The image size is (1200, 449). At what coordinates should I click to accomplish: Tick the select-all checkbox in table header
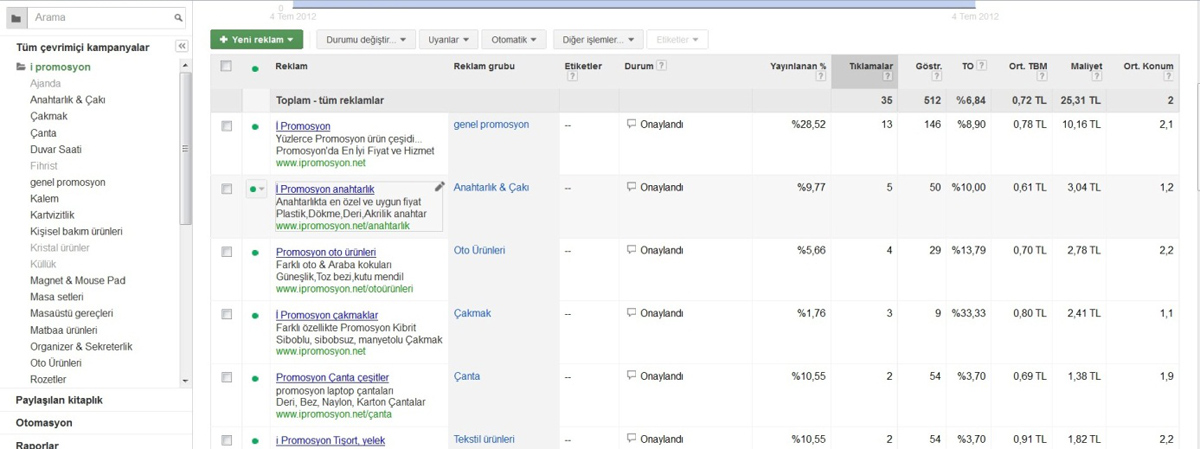point(226,66)
